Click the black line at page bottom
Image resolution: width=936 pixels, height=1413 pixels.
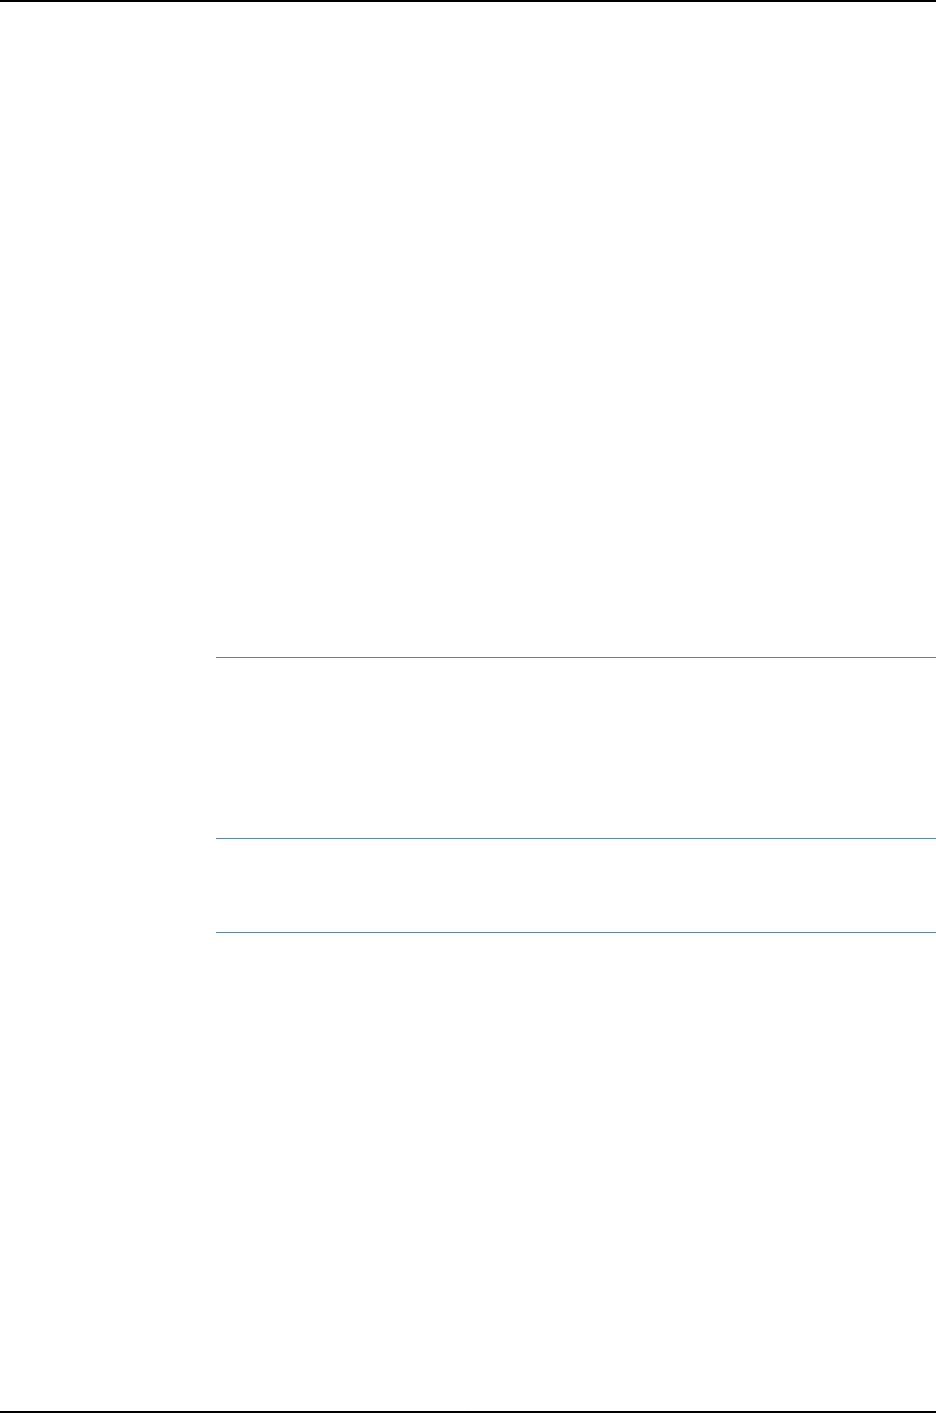468,1412
